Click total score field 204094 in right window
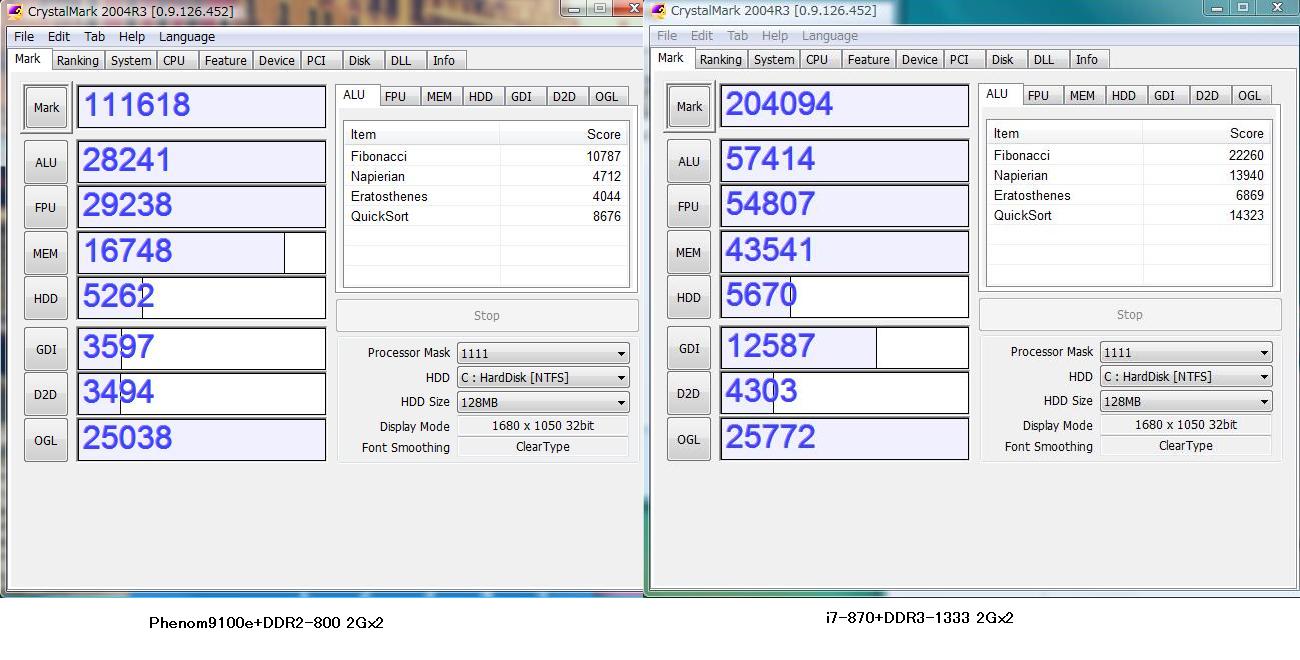This screenshot has width=1300, height=660. pyautogui.click(x=845, y=106)
